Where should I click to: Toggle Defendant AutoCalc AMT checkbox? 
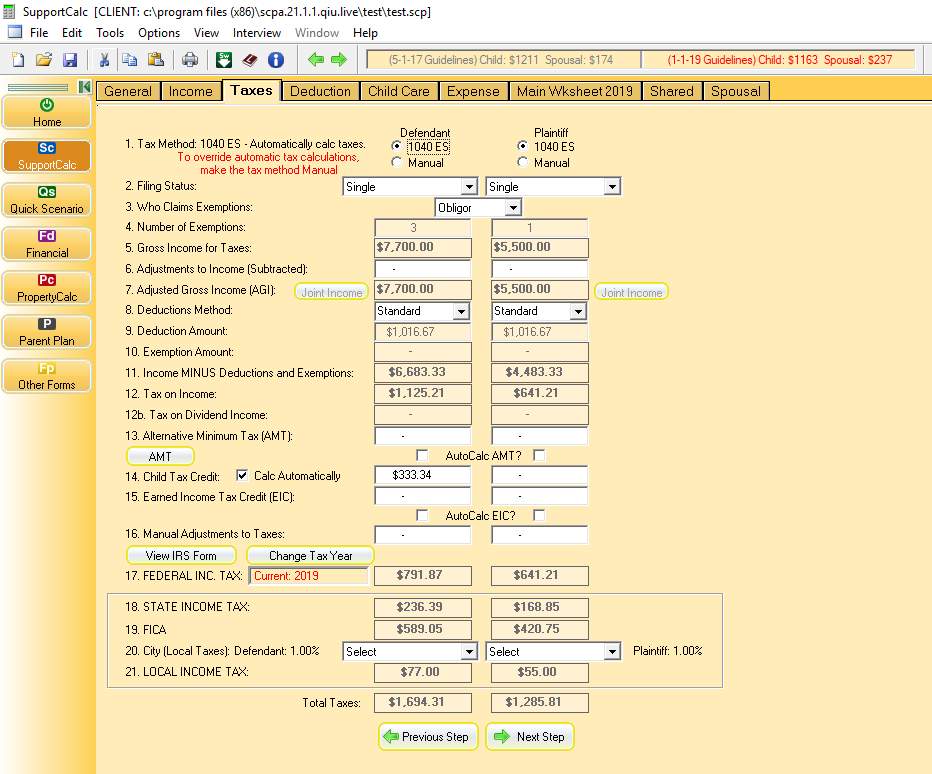click(422, 455)
